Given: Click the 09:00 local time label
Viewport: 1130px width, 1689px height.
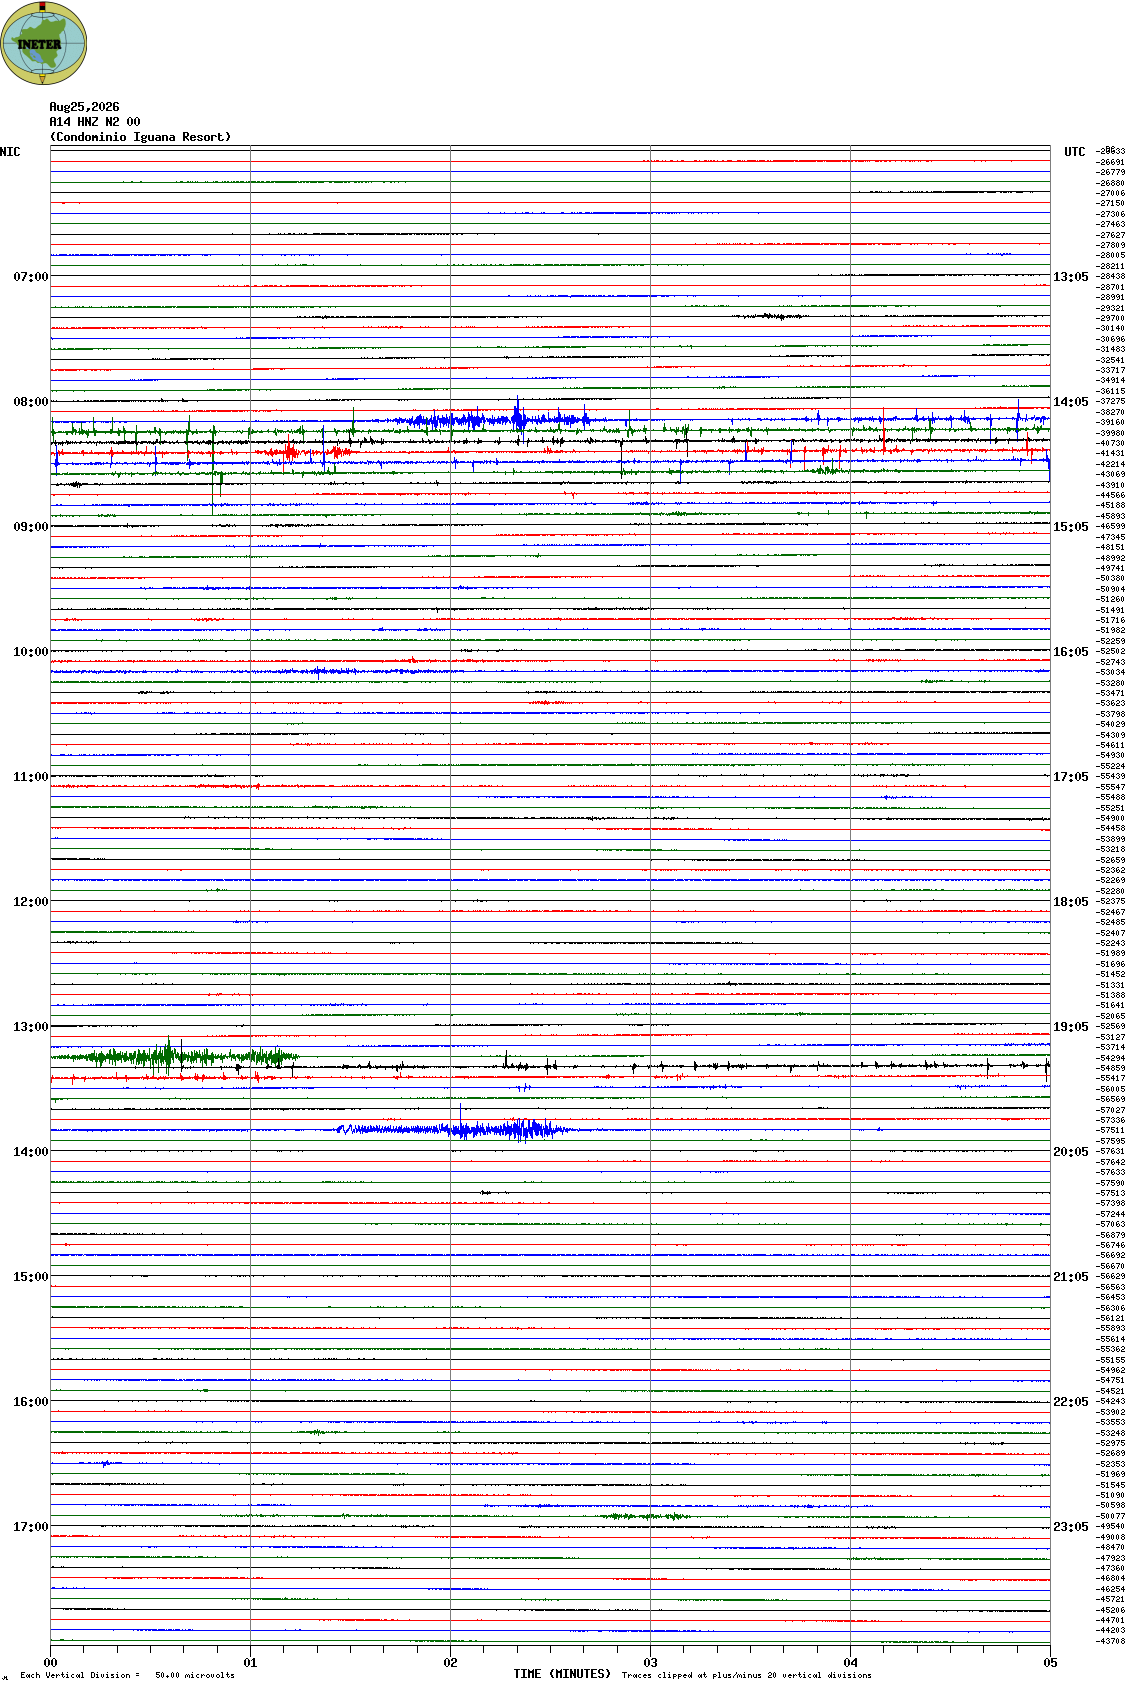Looking at the screenshot, I should point(30,527).
